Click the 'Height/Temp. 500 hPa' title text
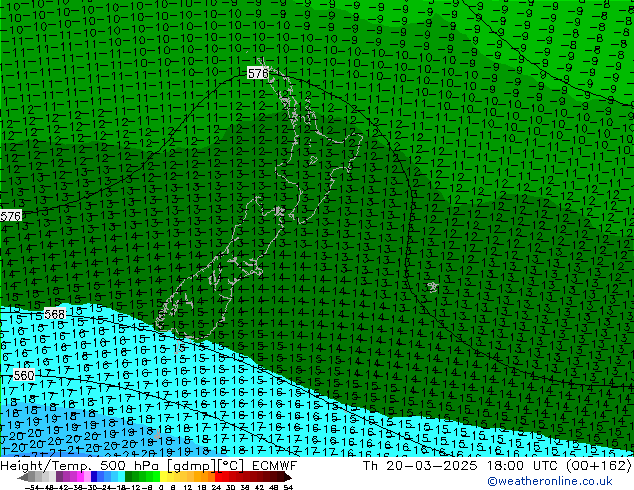Image resolution: width=634 pixels, height=490 pixels. coord(80,466)
